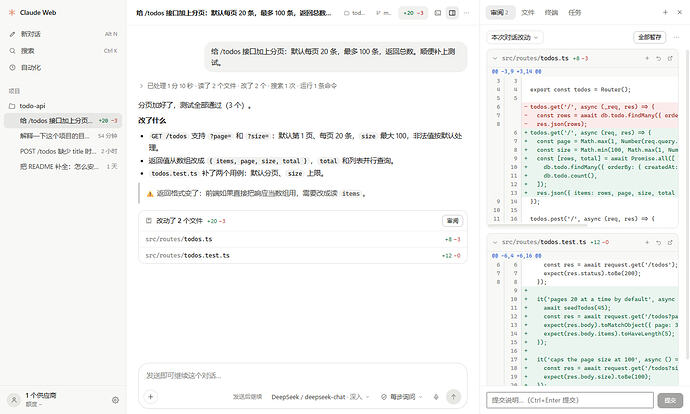Open the settings gear in sidebar footer

click(x=115, y=400)
